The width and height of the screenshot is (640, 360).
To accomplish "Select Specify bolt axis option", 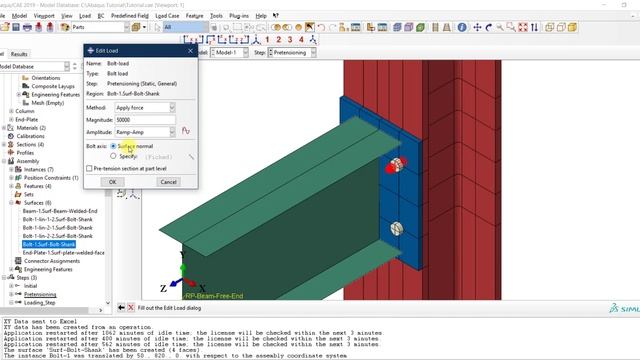I will (x=113, y=156).
